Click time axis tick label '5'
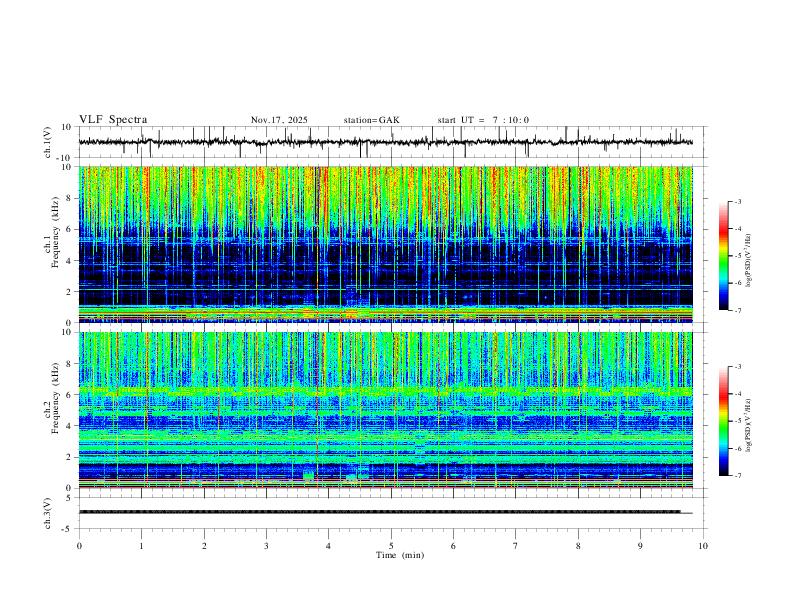Screen dimensions: 792x612 [391, 546]
